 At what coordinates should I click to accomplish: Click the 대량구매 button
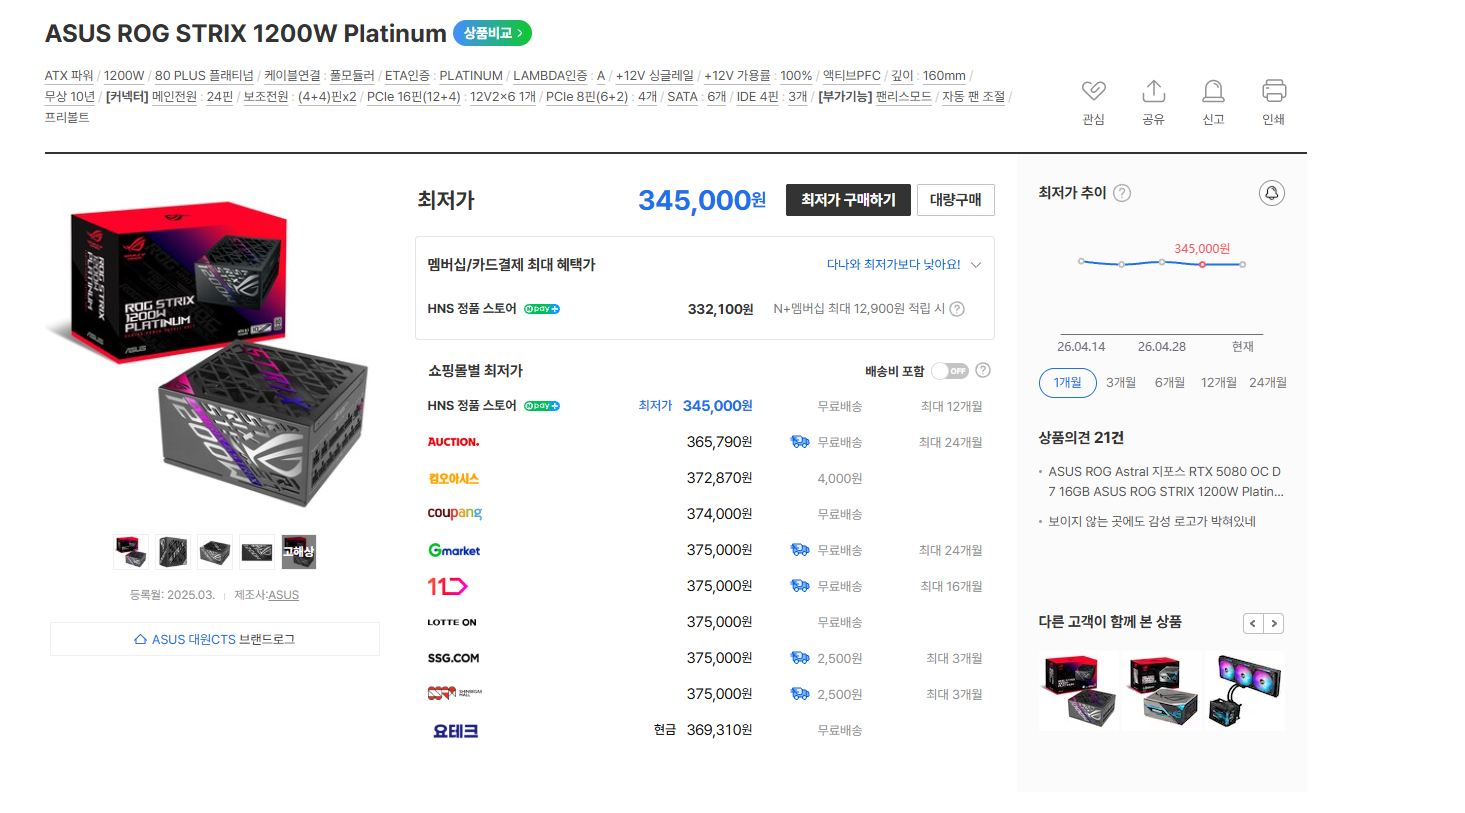click(x=956, y=200)
